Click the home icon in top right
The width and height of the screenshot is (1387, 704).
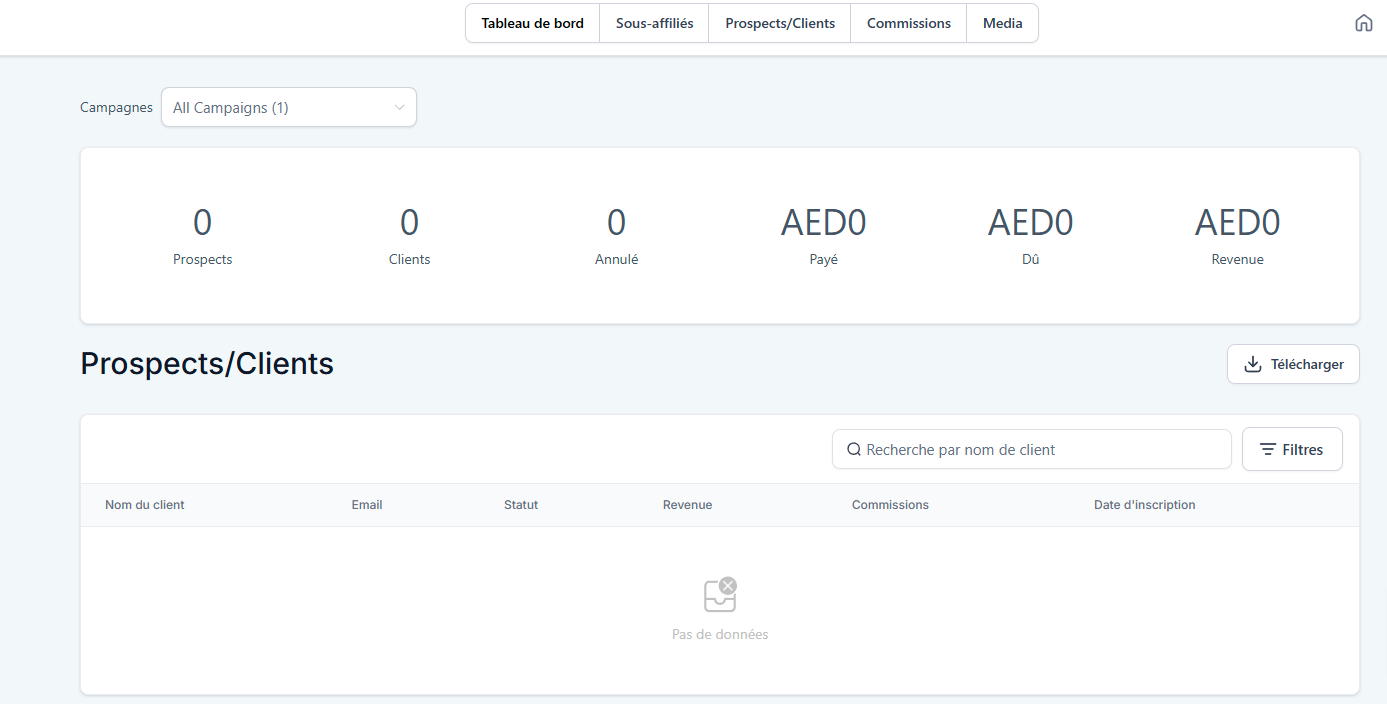pos(1363,23)
